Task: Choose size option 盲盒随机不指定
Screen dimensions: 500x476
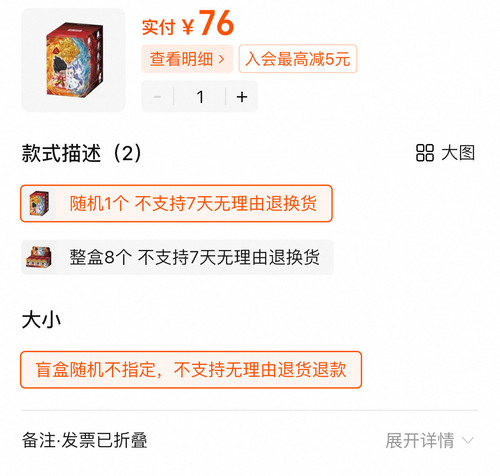Action: pos(191,370)
